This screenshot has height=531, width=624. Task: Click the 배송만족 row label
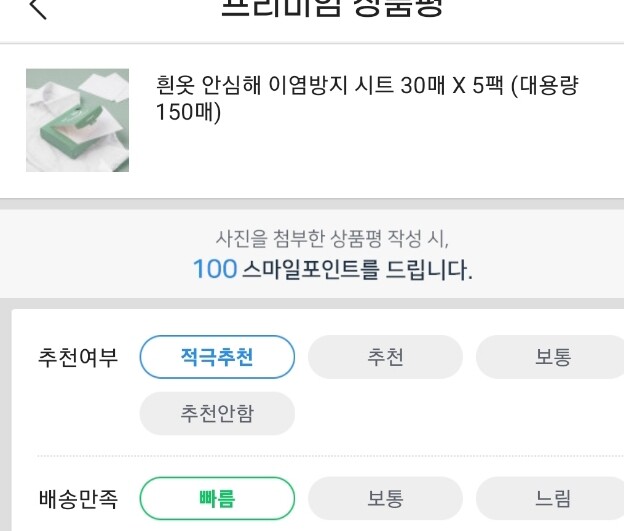(x=78, y=499)
